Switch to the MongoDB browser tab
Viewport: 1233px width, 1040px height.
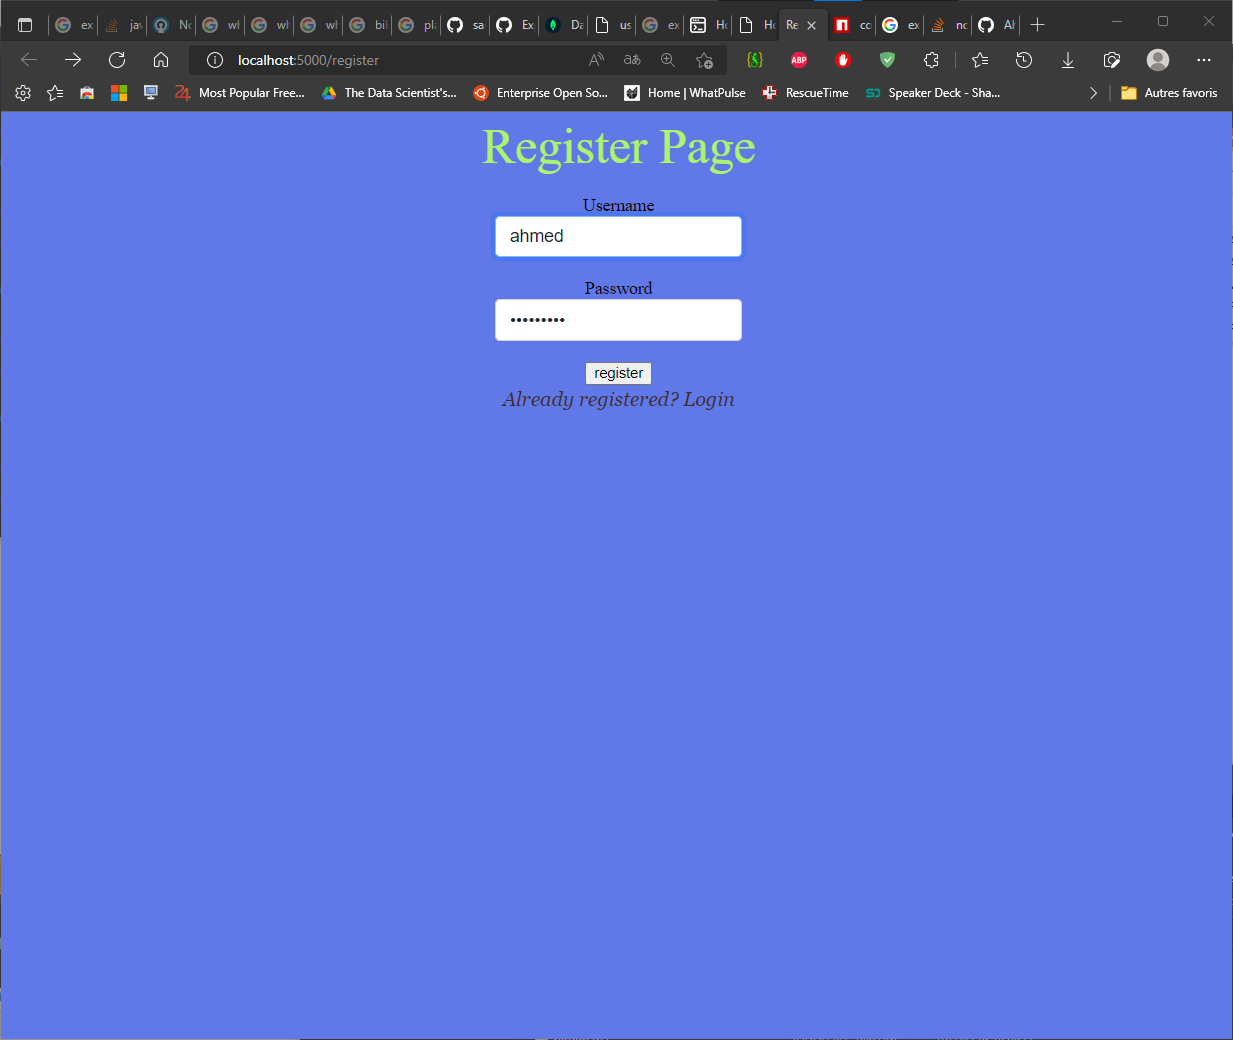562,24
